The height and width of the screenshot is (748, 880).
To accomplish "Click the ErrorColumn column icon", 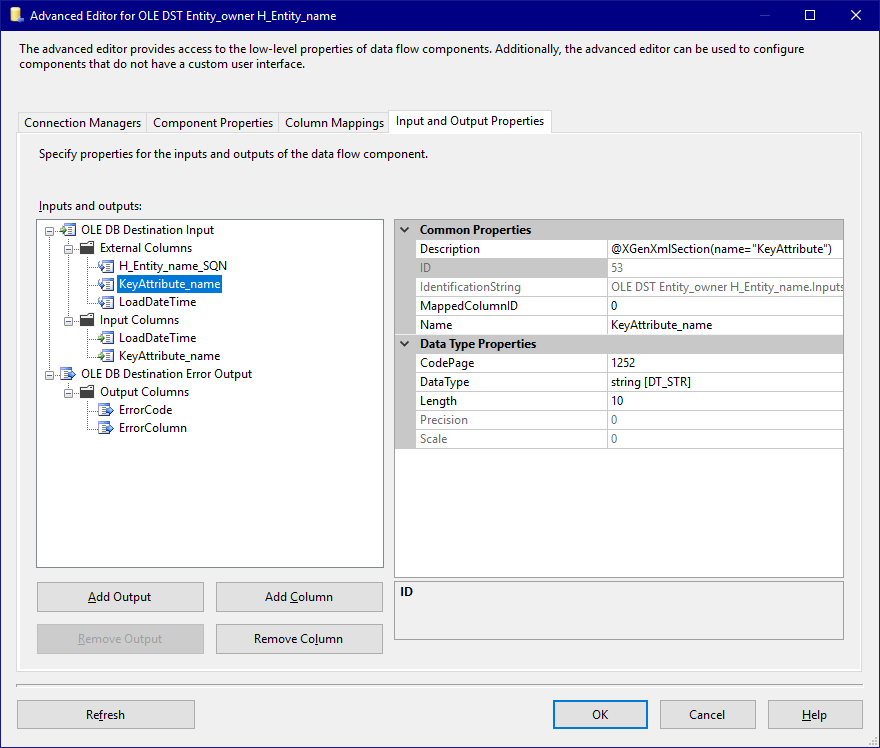I will [x=106, y=428].
